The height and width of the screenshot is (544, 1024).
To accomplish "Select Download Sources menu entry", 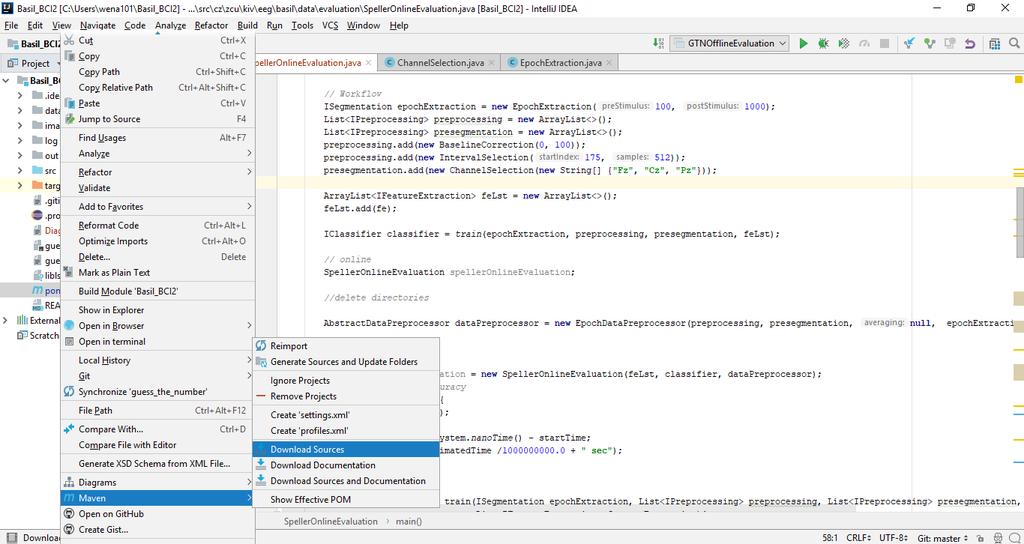I will [346, 449].
